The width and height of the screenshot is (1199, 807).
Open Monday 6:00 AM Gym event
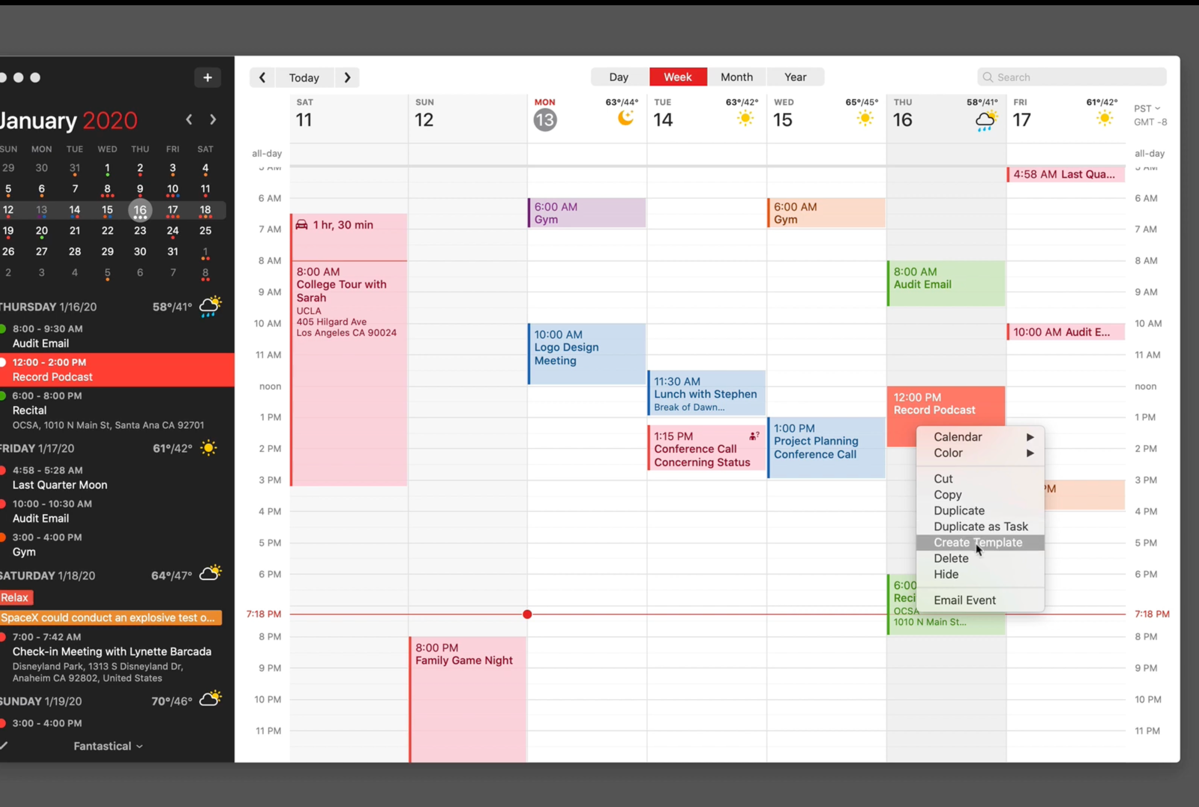tap(587, 213)
